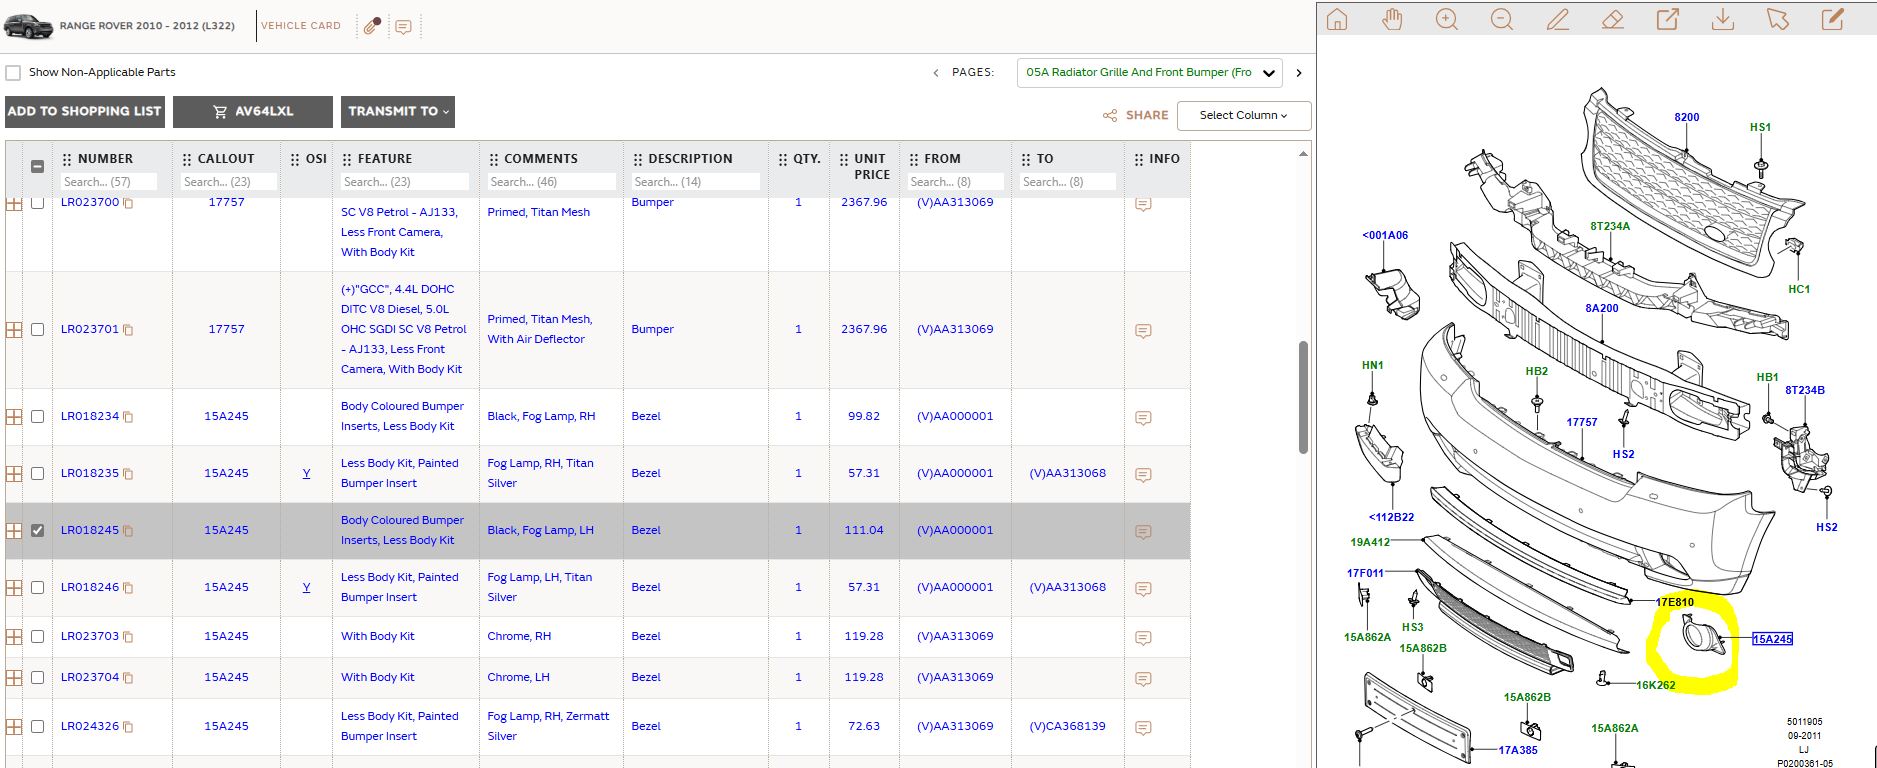Copy part number LR023703
1877x768 pixels.
click(x=128, y=637)
